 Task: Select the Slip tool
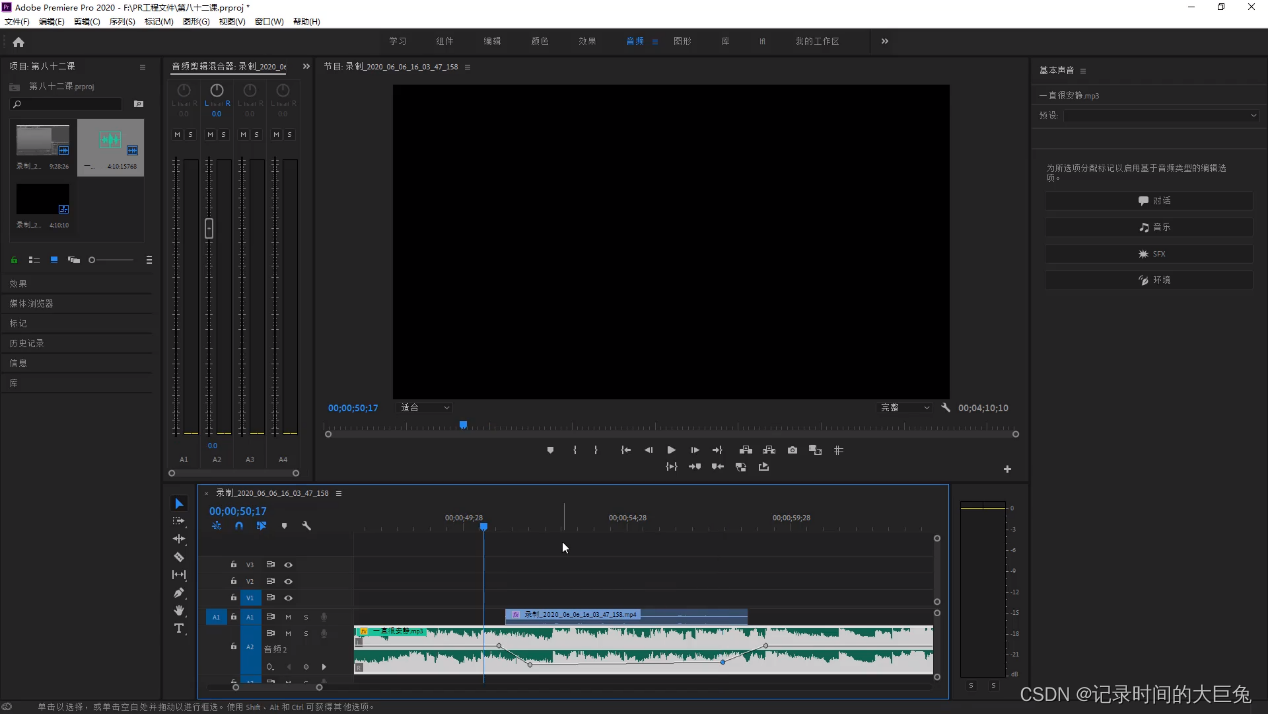pos(179,575)
